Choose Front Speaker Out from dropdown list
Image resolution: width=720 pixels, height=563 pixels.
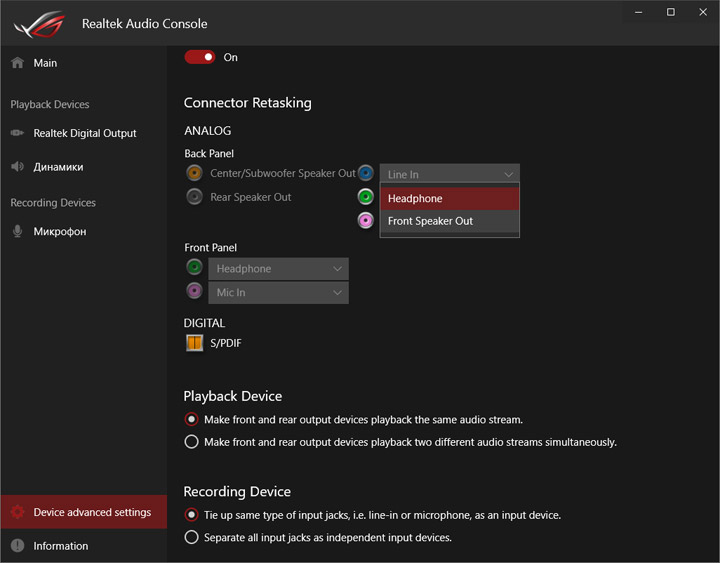point(450,221)
